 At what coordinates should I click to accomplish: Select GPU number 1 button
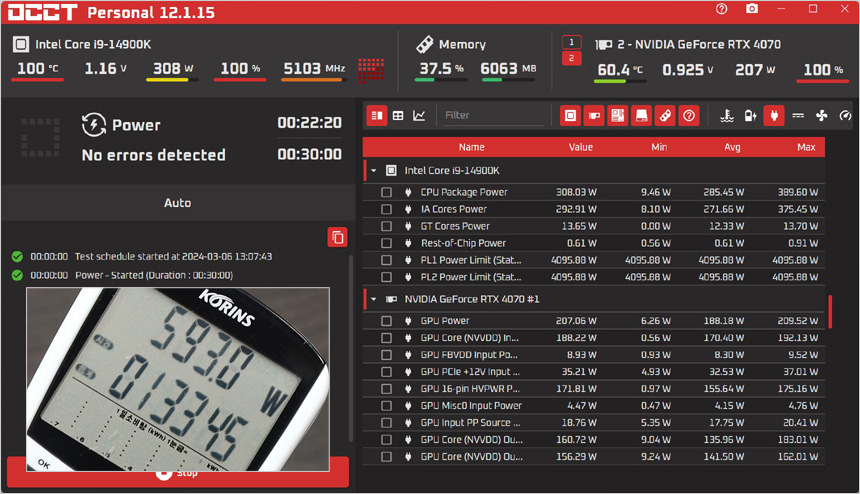click(572, 42)
